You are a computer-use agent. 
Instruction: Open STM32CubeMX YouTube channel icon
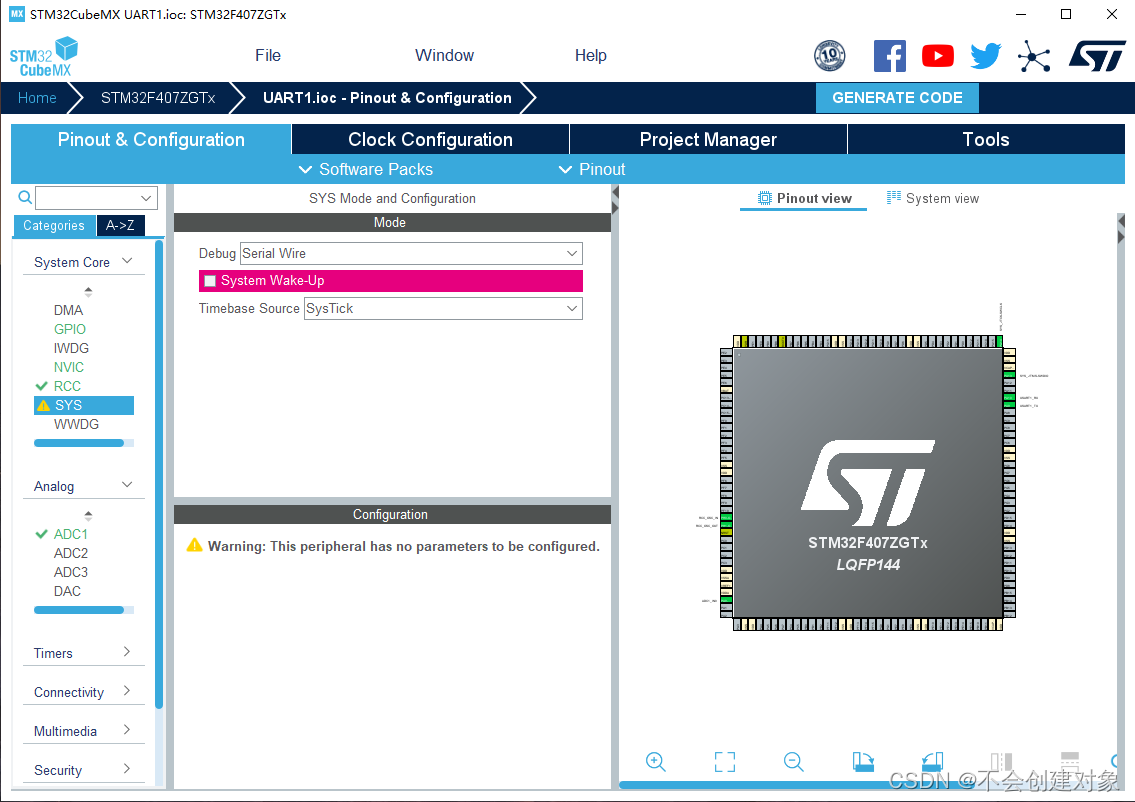tap(937, 56)
